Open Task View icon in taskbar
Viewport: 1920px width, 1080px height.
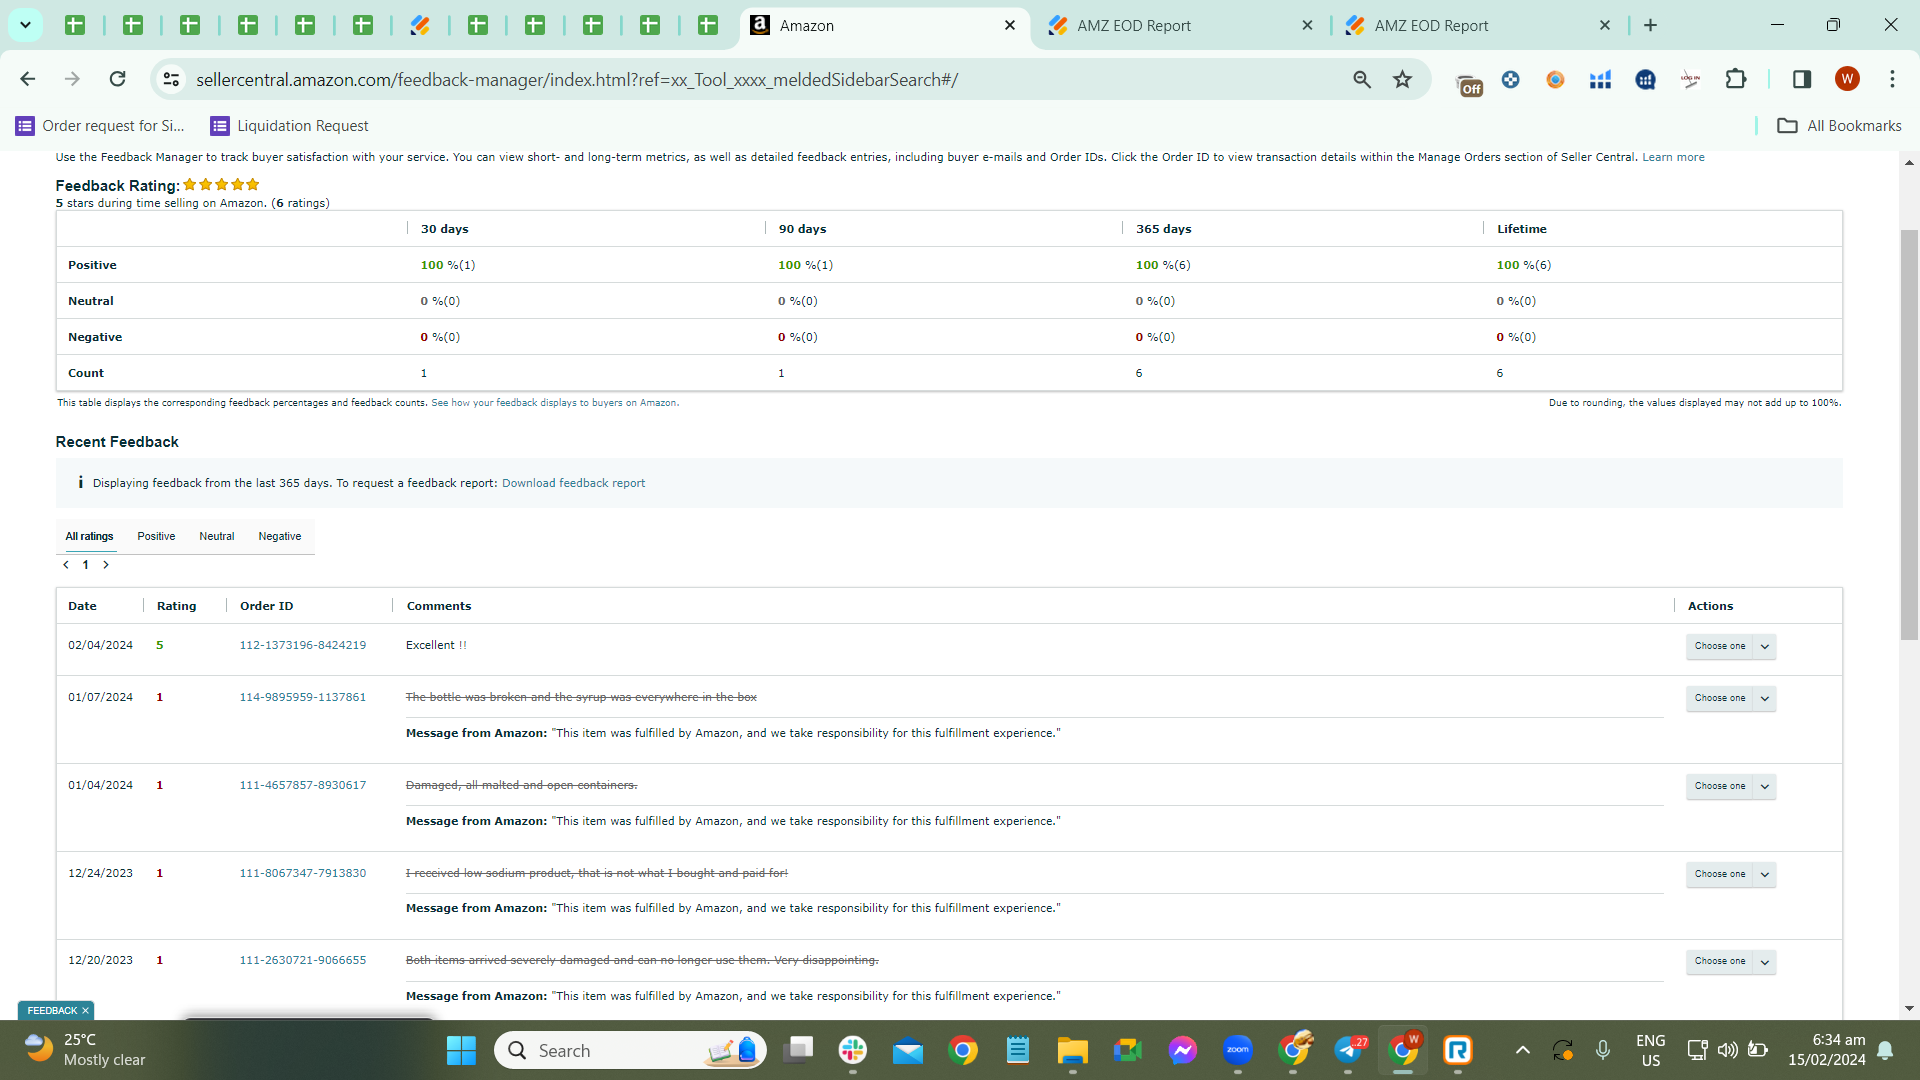pyautogui.click(x=798, y=1050)
